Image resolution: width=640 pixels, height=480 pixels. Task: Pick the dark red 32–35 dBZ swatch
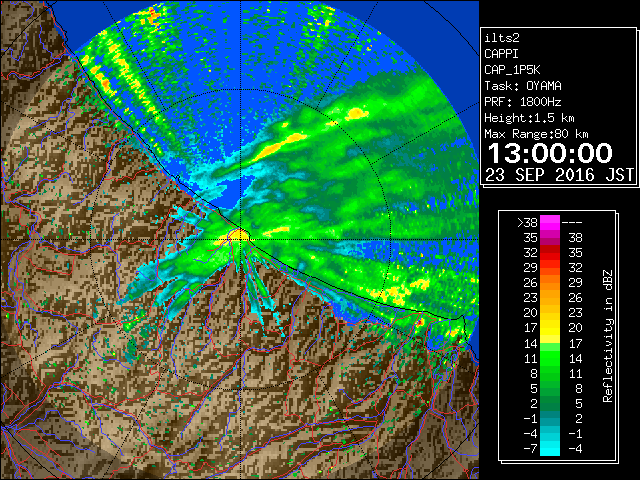click(550, 253)
